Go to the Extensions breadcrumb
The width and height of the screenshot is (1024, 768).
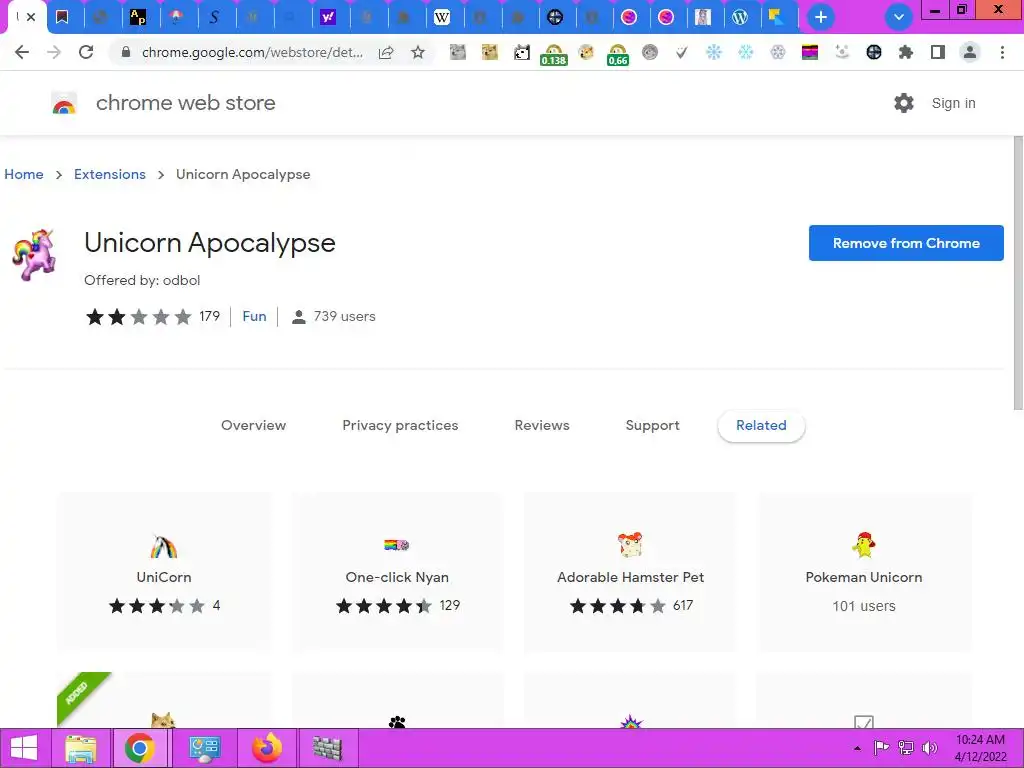pos(110,174)
